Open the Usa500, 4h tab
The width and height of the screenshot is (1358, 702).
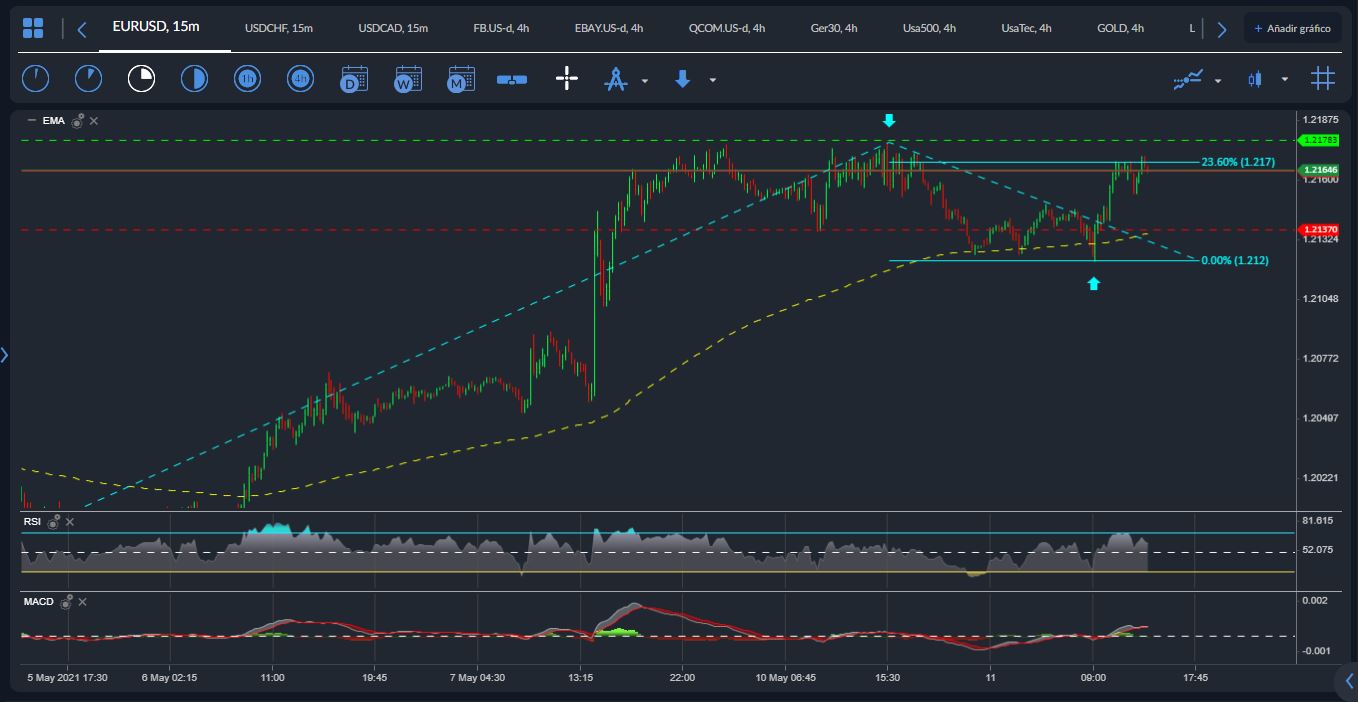click(x=929, y=28)
